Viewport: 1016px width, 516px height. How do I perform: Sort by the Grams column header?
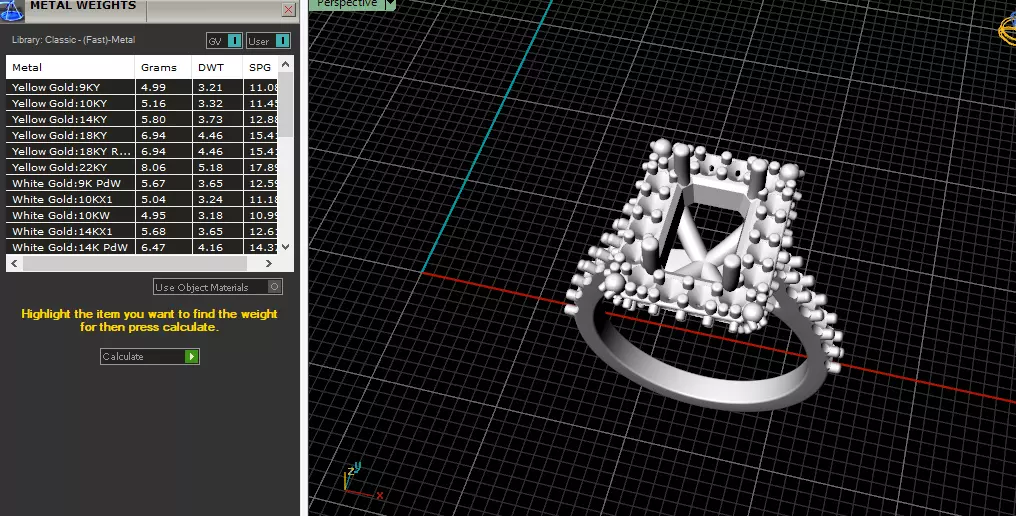[163, 67]
